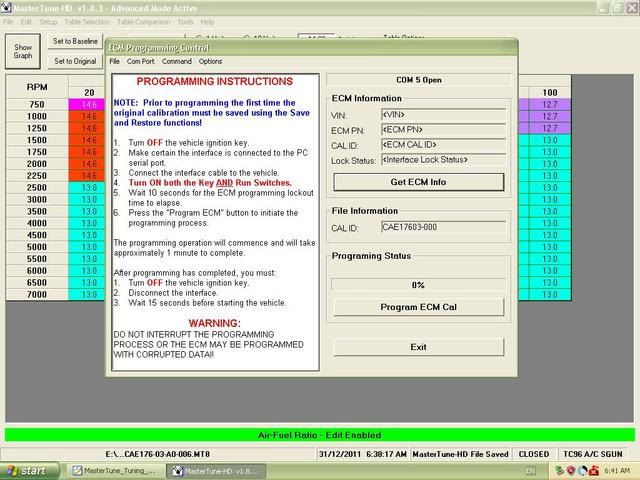Click the column 100 header
The height and width of the screenshot is (480, 640).
550,93
